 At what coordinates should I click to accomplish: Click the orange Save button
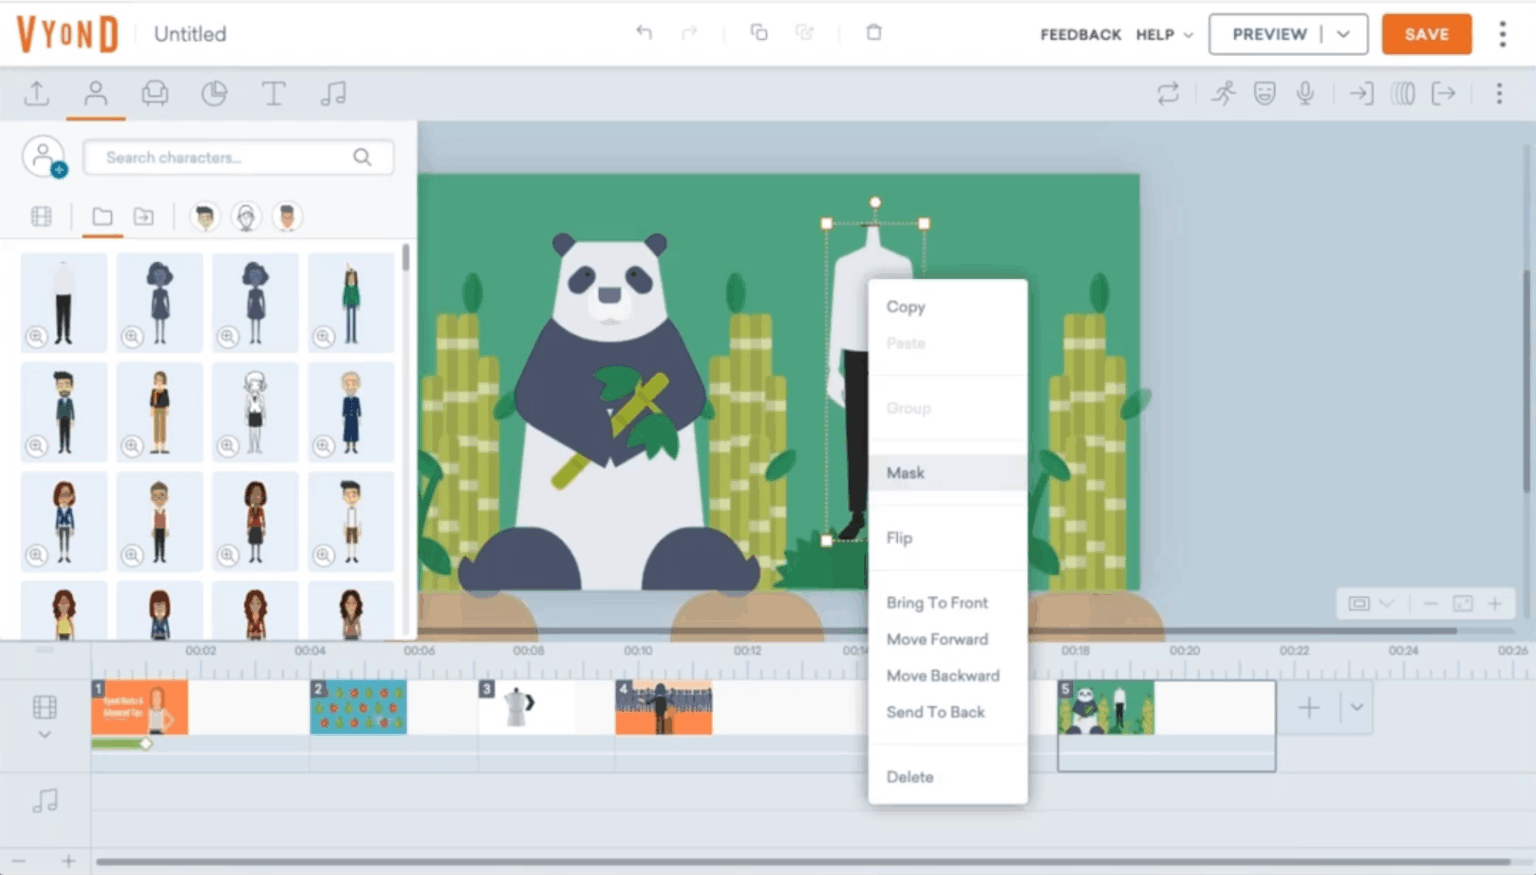click(1426, 34)
